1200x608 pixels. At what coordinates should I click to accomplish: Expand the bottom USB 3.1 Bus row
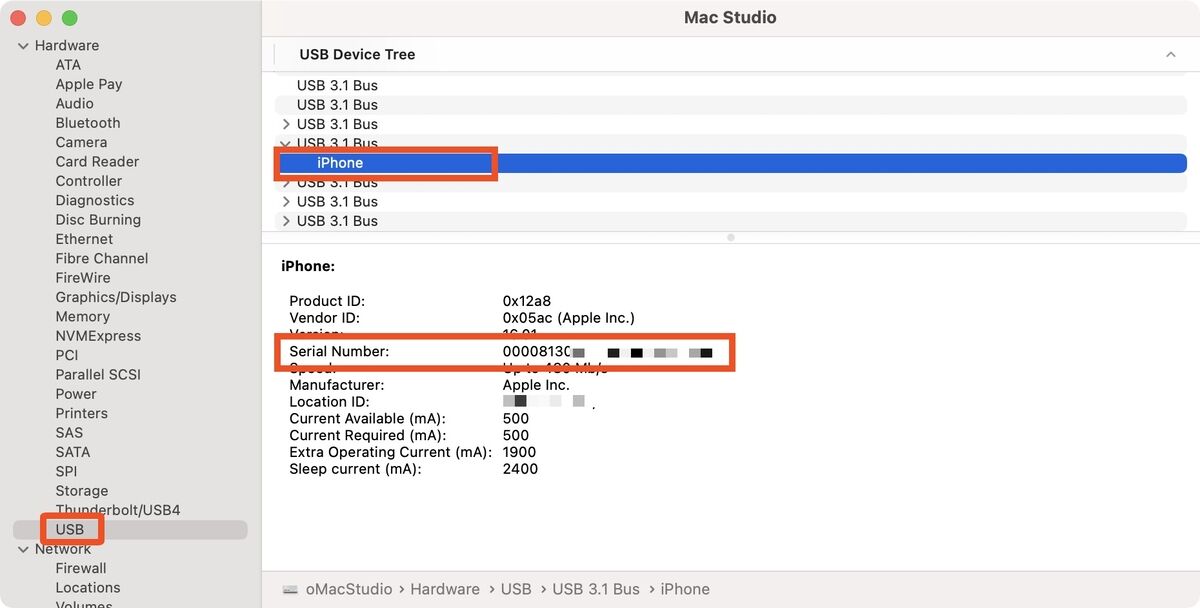tap(286, 221)
